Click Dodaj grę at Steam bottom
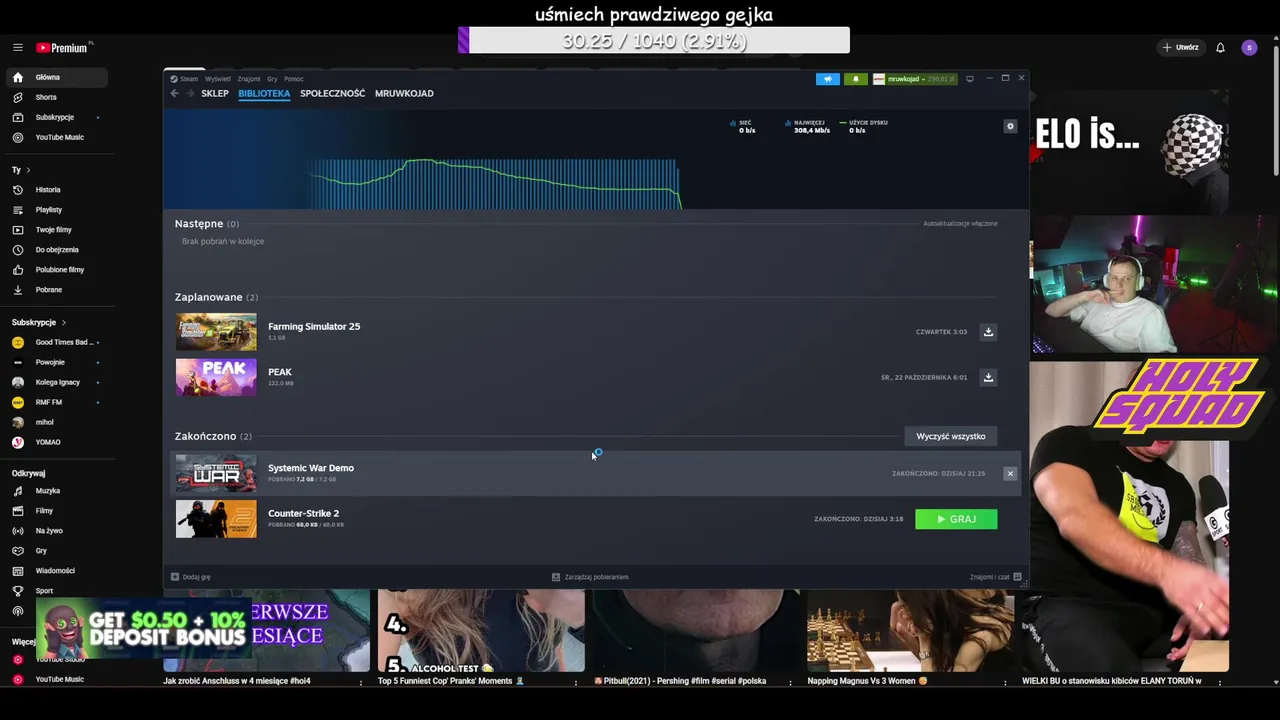The height and width of the screenshot is (720, 1280). (x=191, y=577)
